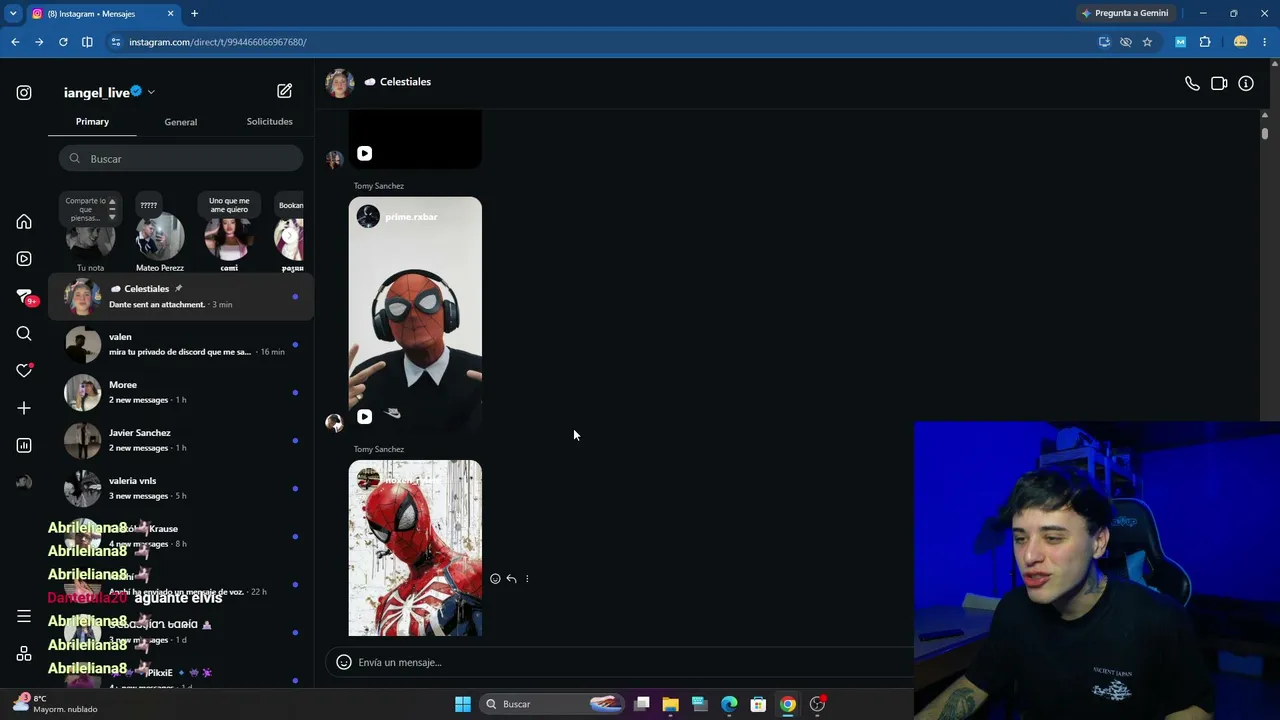Click the chat scrollbar up arrow
The image size is (1280, 720).
tap(1265, 115)
